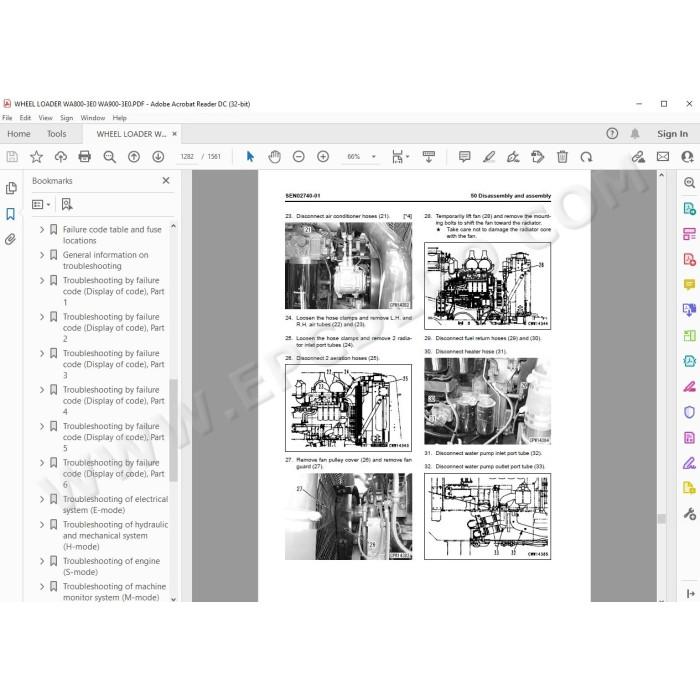Expand Troubleshooting of electrical system E-mode
The height and width of the screenshot is (700, 700).
[x=42, y=499]
